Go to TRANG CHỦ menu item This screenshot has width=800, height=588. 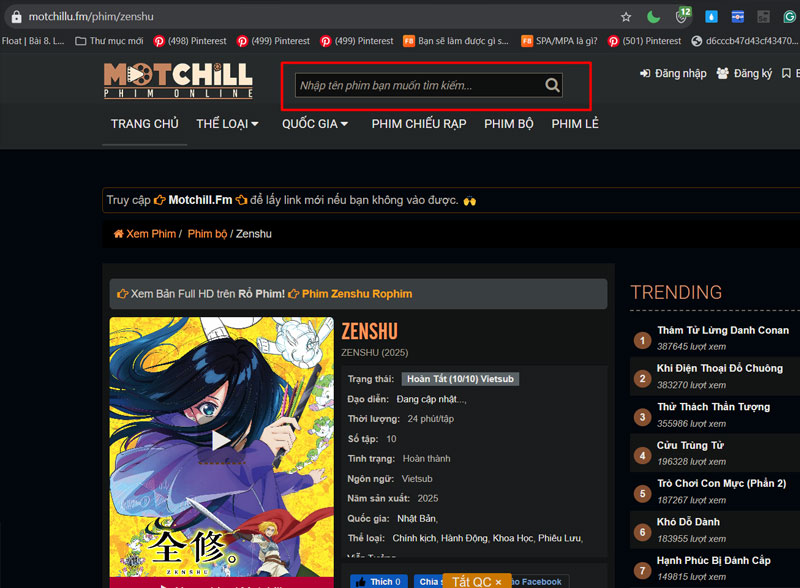[x=145, y=124]
